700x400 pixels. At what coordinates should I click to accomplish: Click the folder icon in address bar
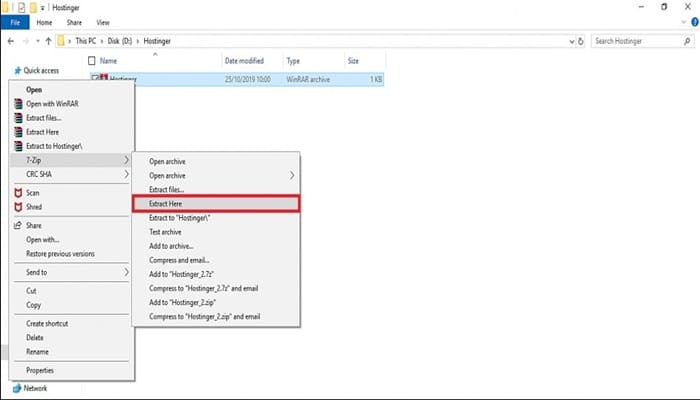pos(61,41)
